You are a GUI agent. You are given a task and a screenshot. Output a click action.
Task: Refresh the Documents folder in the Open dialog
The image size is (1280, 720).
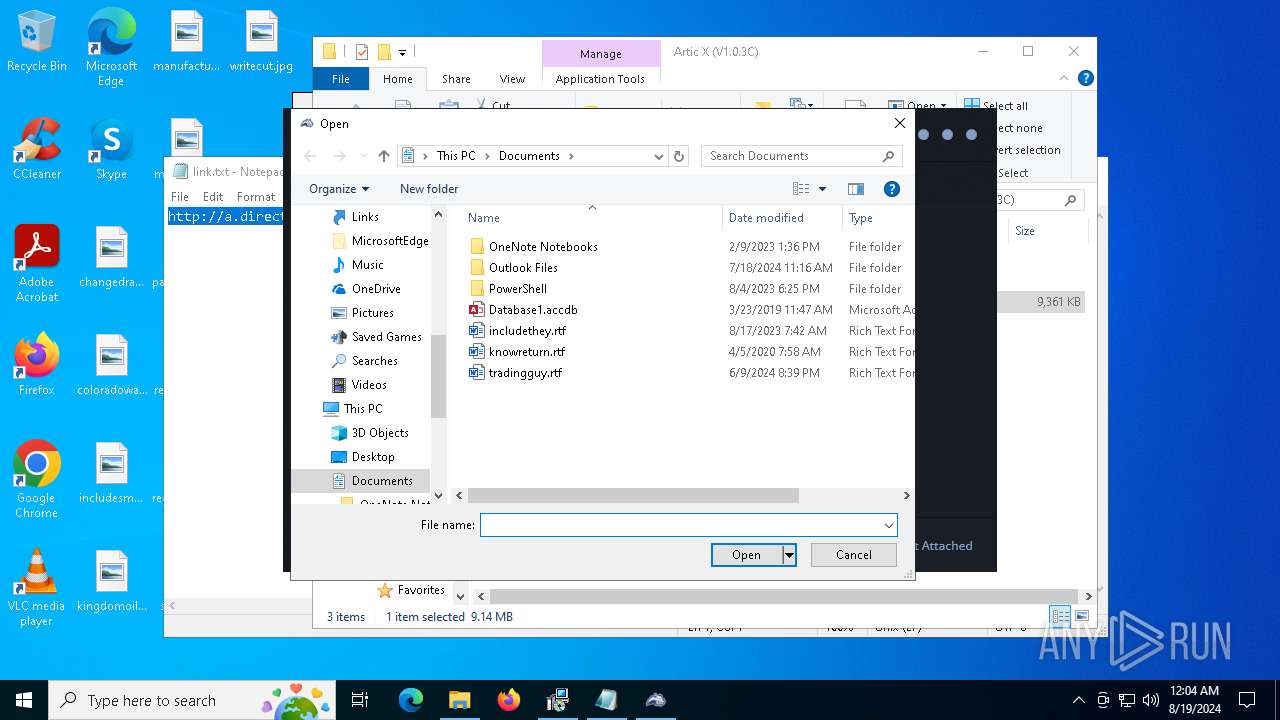tap(680, 156)
